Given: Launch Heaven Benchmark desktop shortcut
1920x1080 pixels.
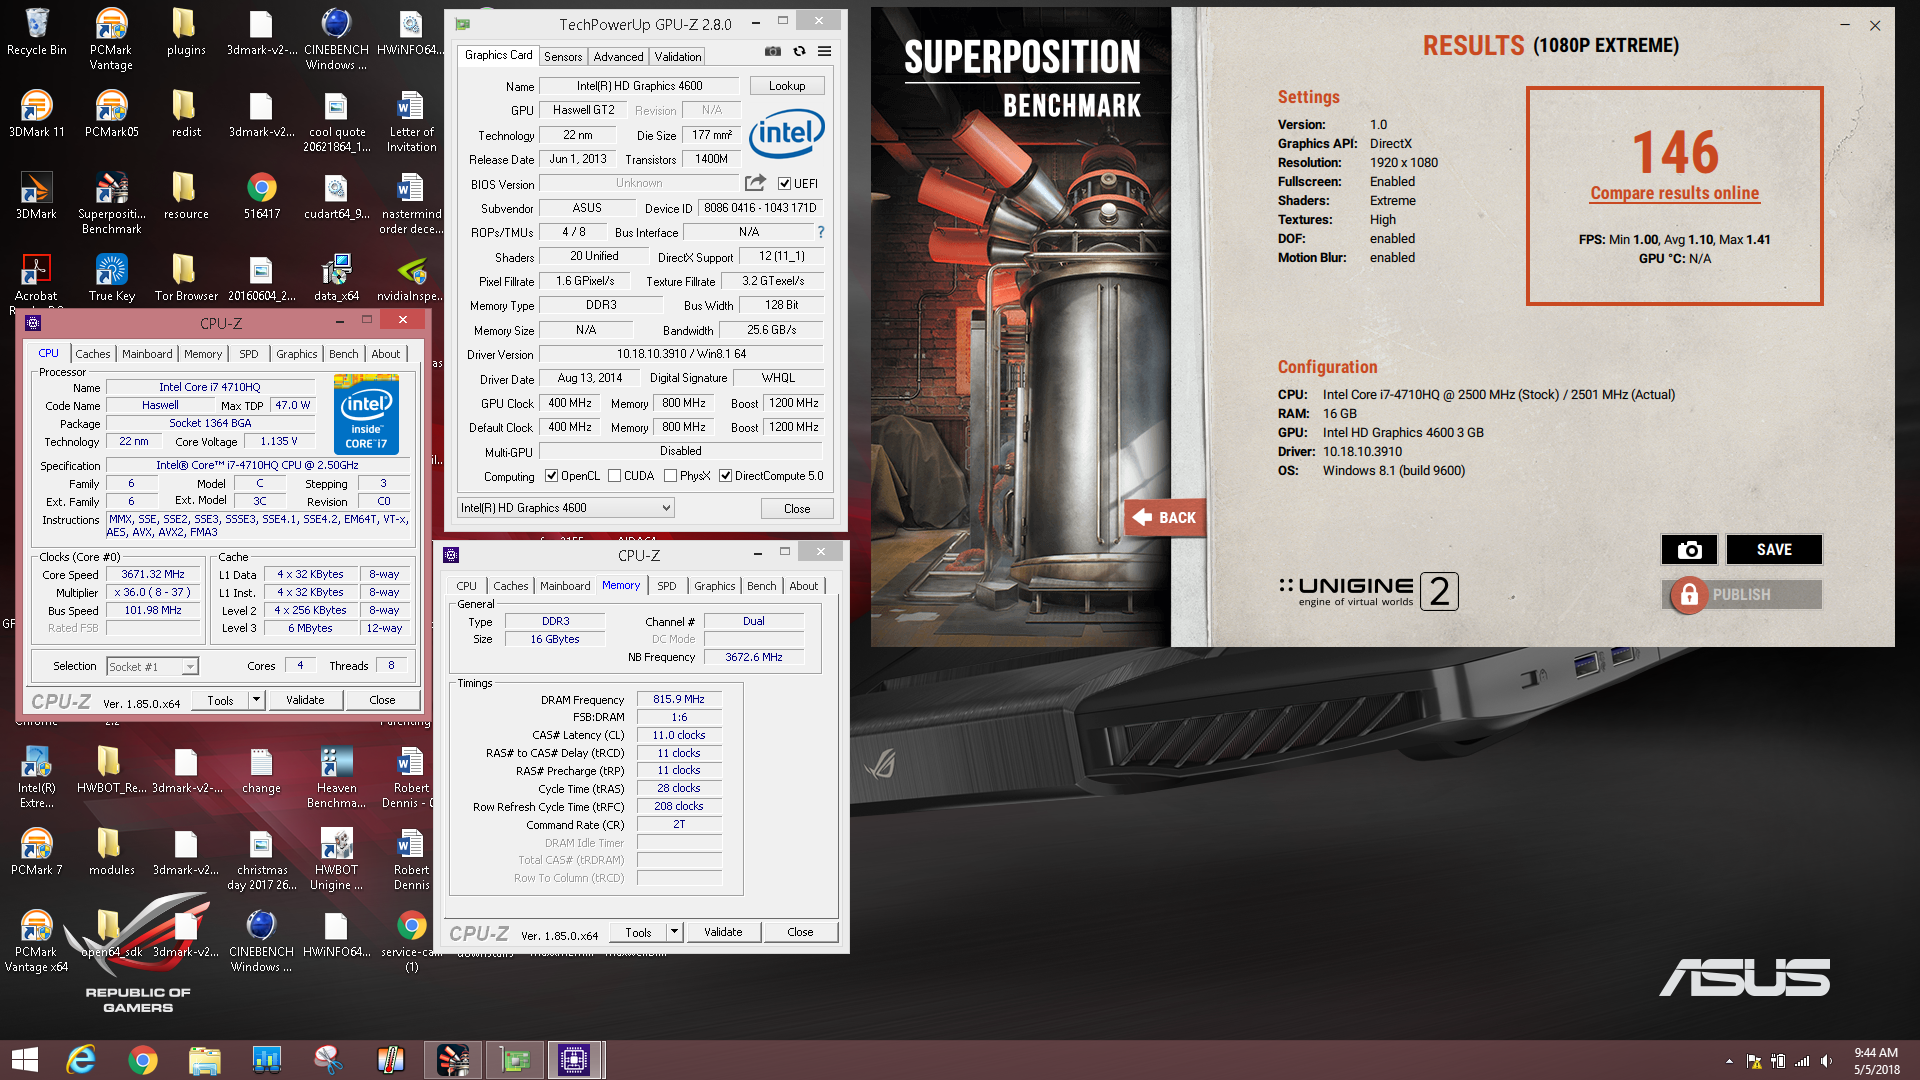Looking at the screenshot, I should 336,778.
